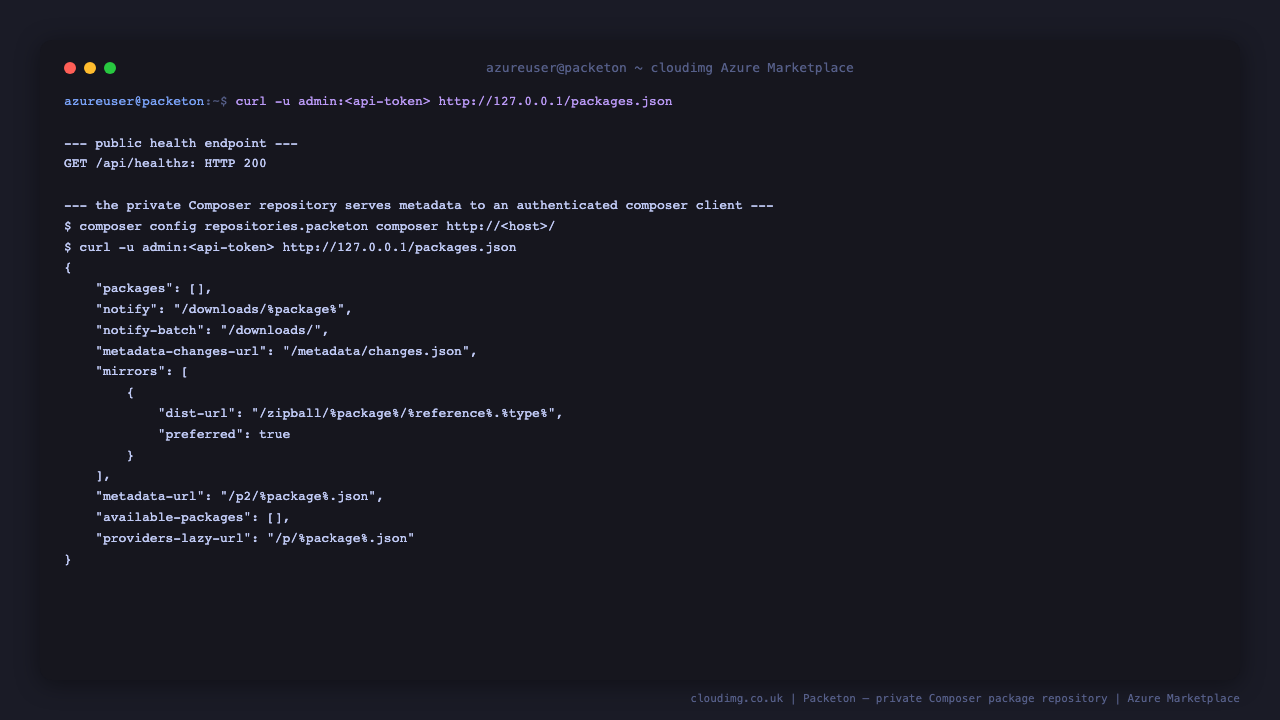The image size is (1280, 720).
Task: Click the 'GET /api/healthz: HTTP 200' line
Action: point(165,163)
